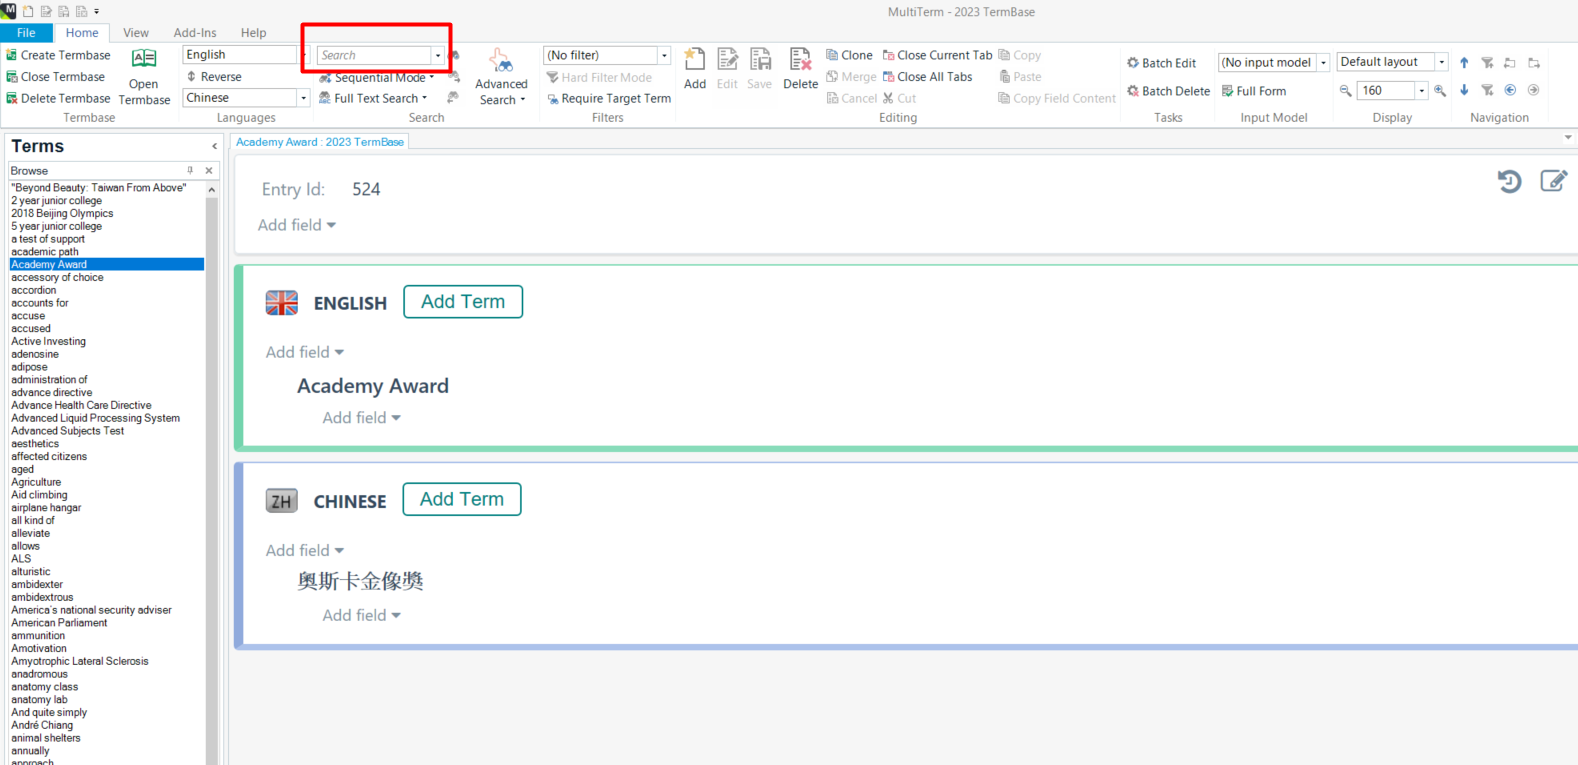1578x765 pixels.
Task: Click the entry history clock icon
Action: pyautogui.click(x=1510, y=181)
